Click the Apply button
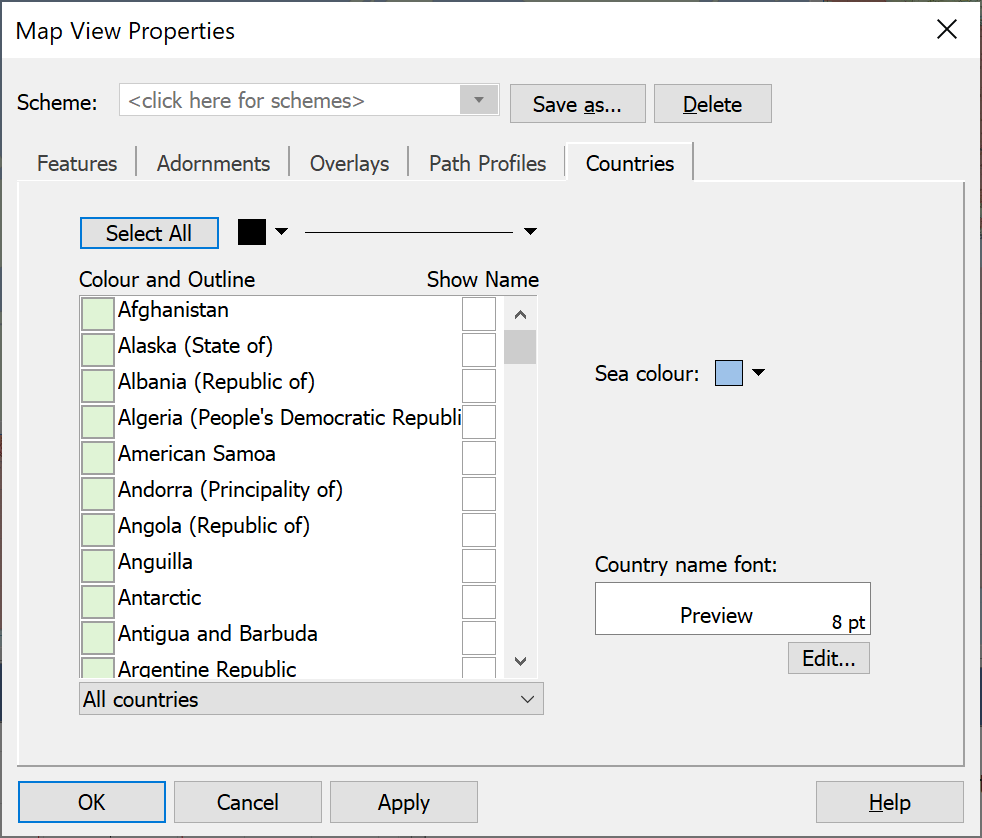Viewport: 982px width, 838px height. point(404,802)
